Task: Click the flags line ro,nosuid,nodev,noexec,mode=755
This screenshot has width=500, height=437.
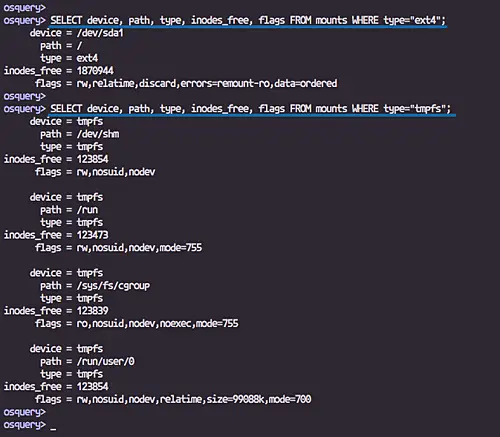Action: tap(137, 323)
